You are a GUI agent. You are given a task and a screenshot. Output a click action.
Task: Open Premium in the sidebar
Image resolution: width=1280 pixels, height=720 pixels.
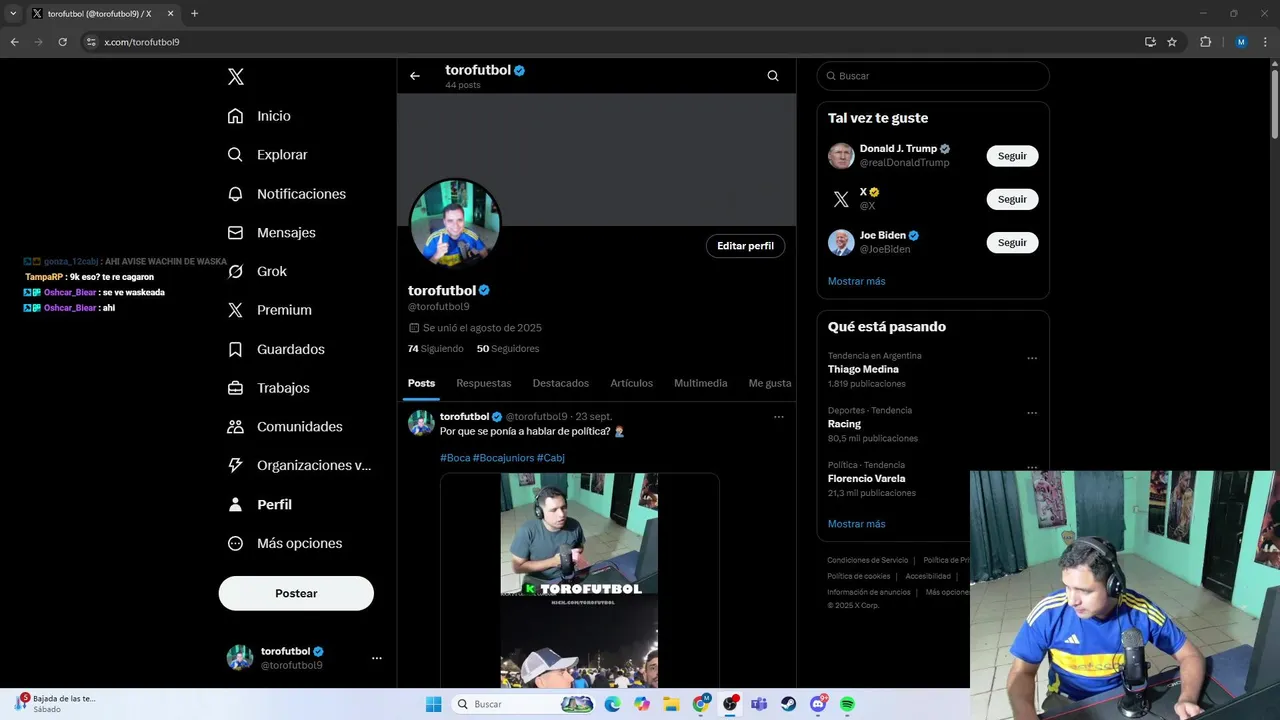click(x=269, y=310)
